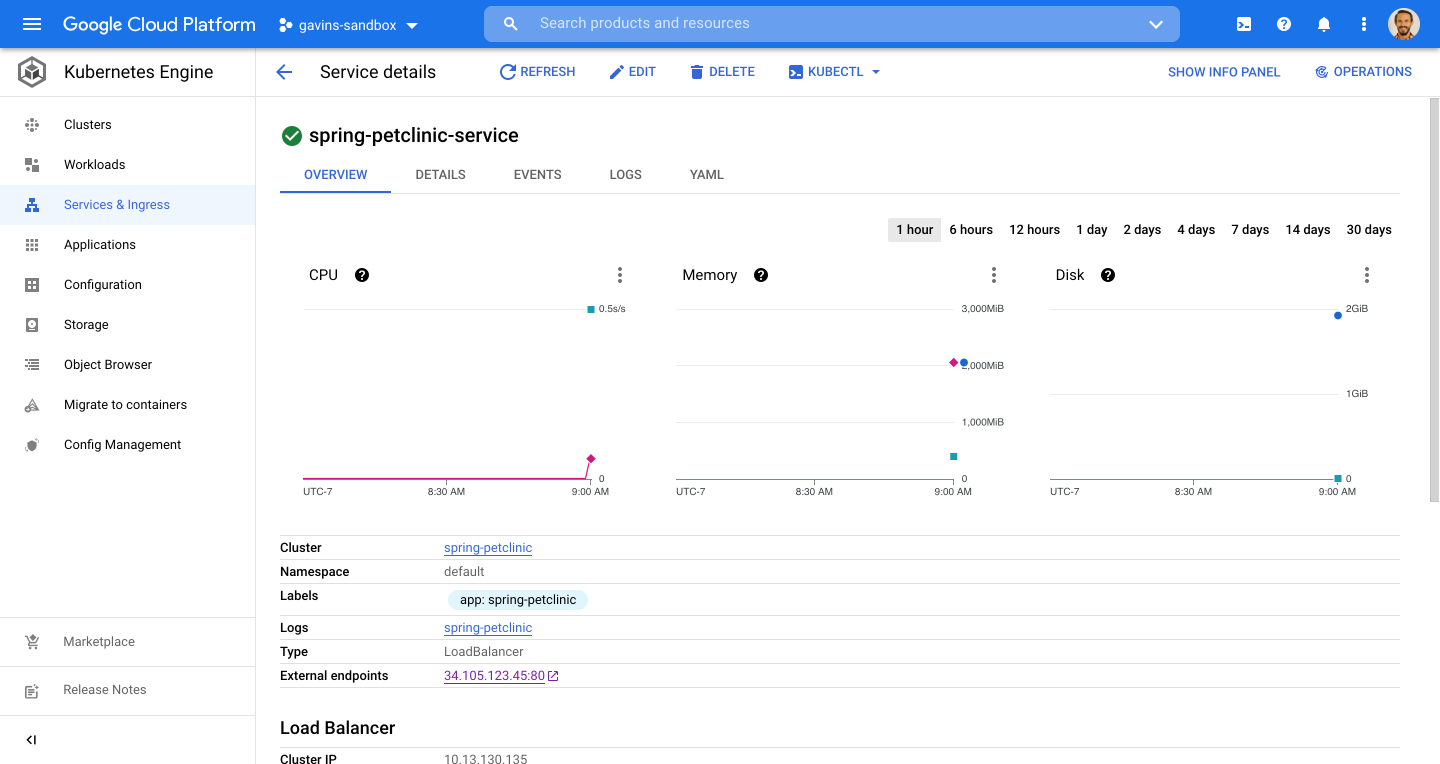1440x764 pixels.
Task: Open external endpoint 34.105.123.45:80 link
Action: (494, 676)
